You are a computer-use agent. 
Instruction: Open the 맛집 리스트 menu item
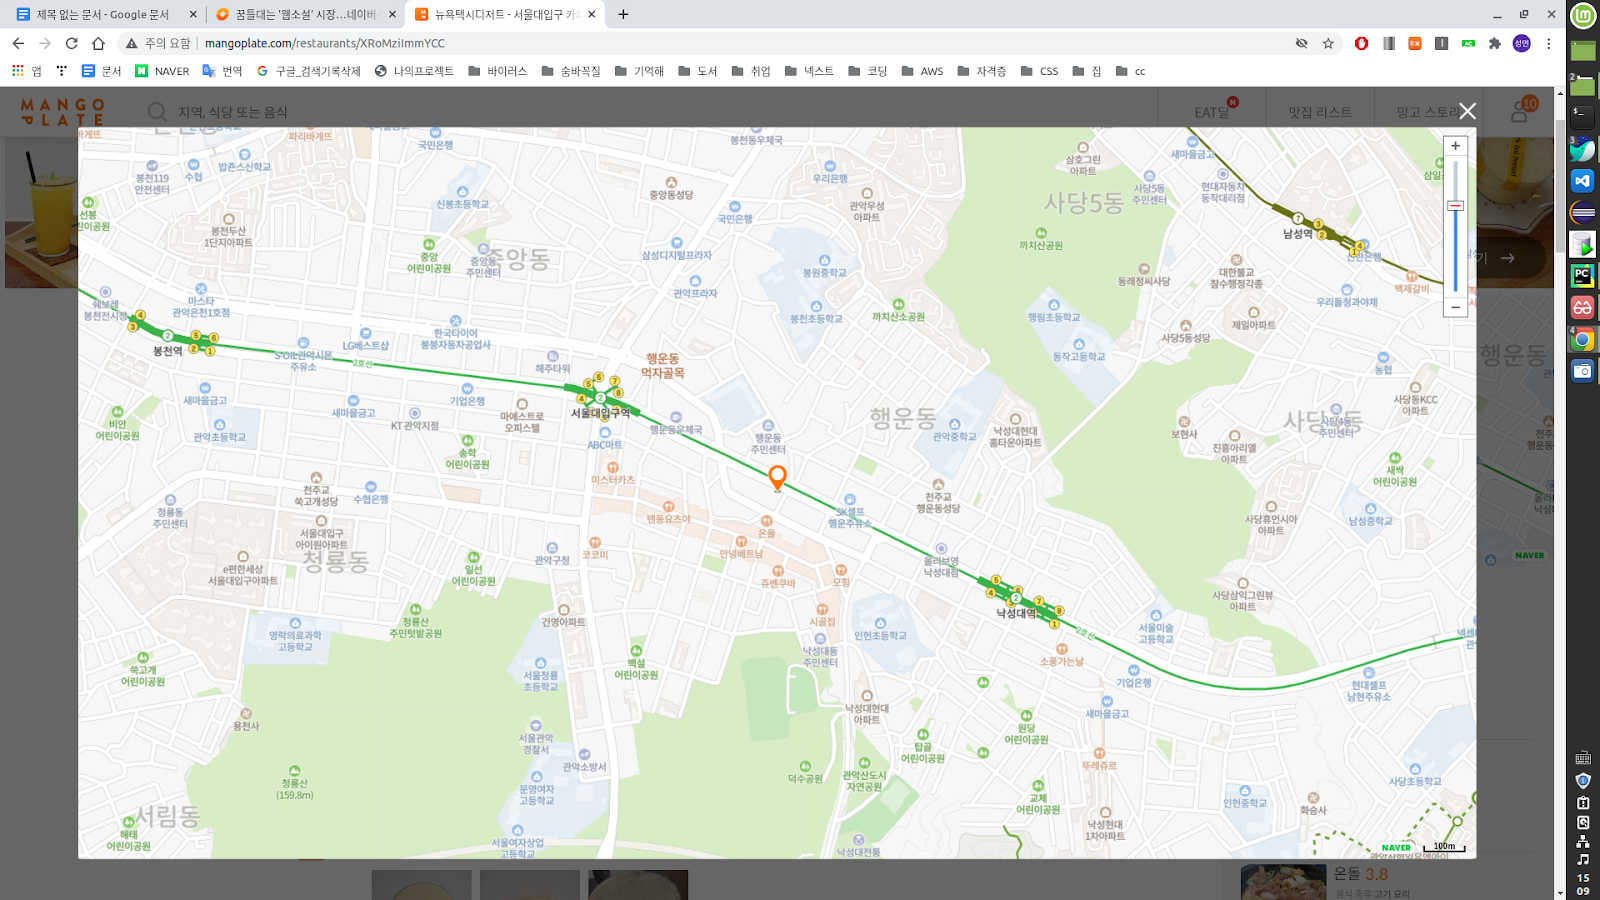pyautogui.click(x=1320, y=112)
